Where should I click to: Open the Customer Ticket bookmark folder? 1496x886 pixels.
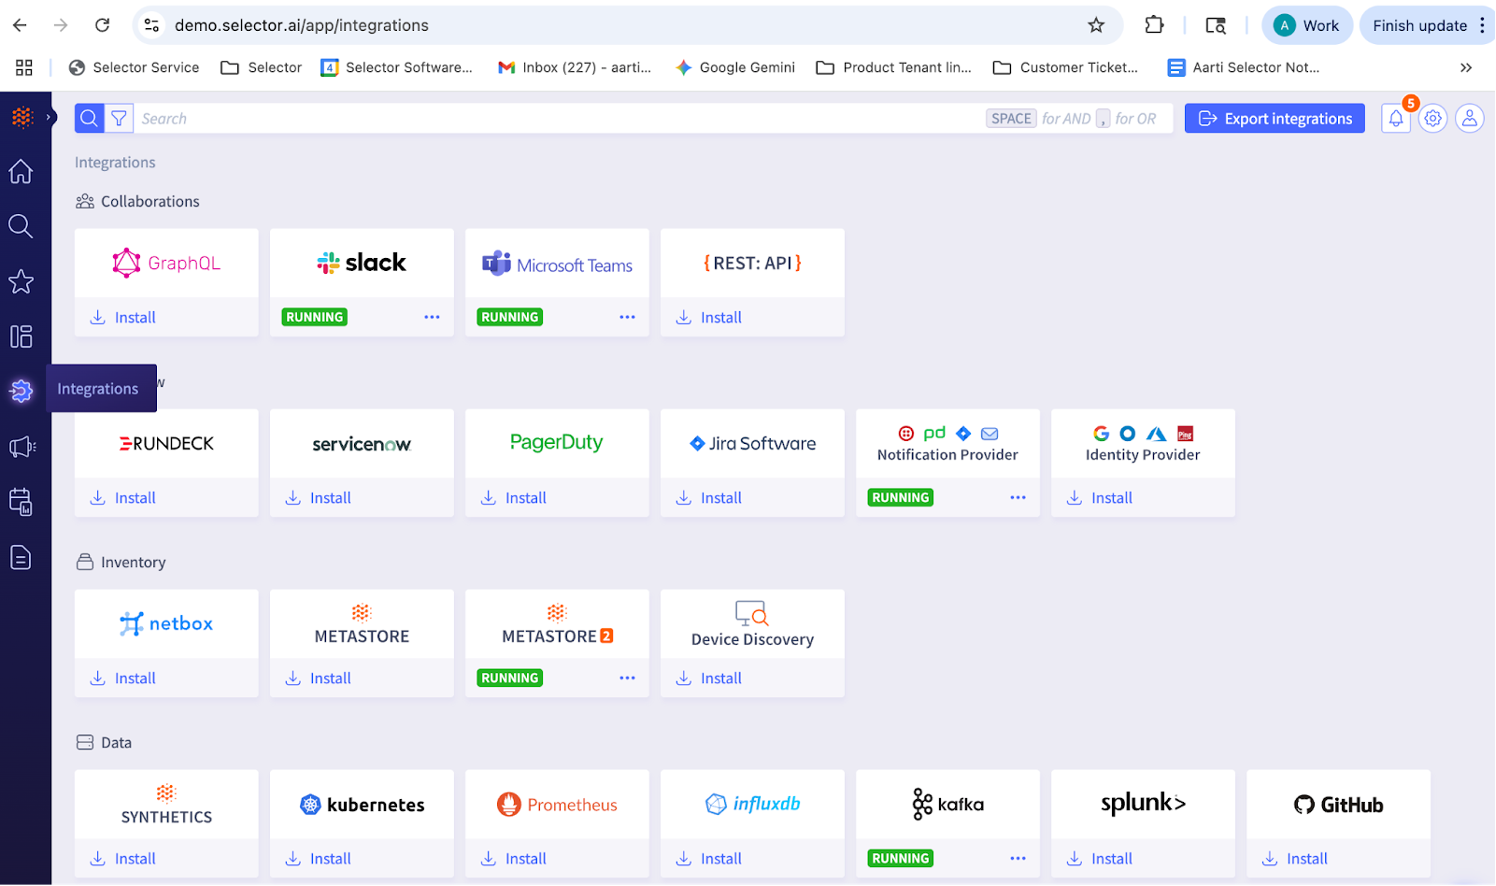[x=1065, y=67]
